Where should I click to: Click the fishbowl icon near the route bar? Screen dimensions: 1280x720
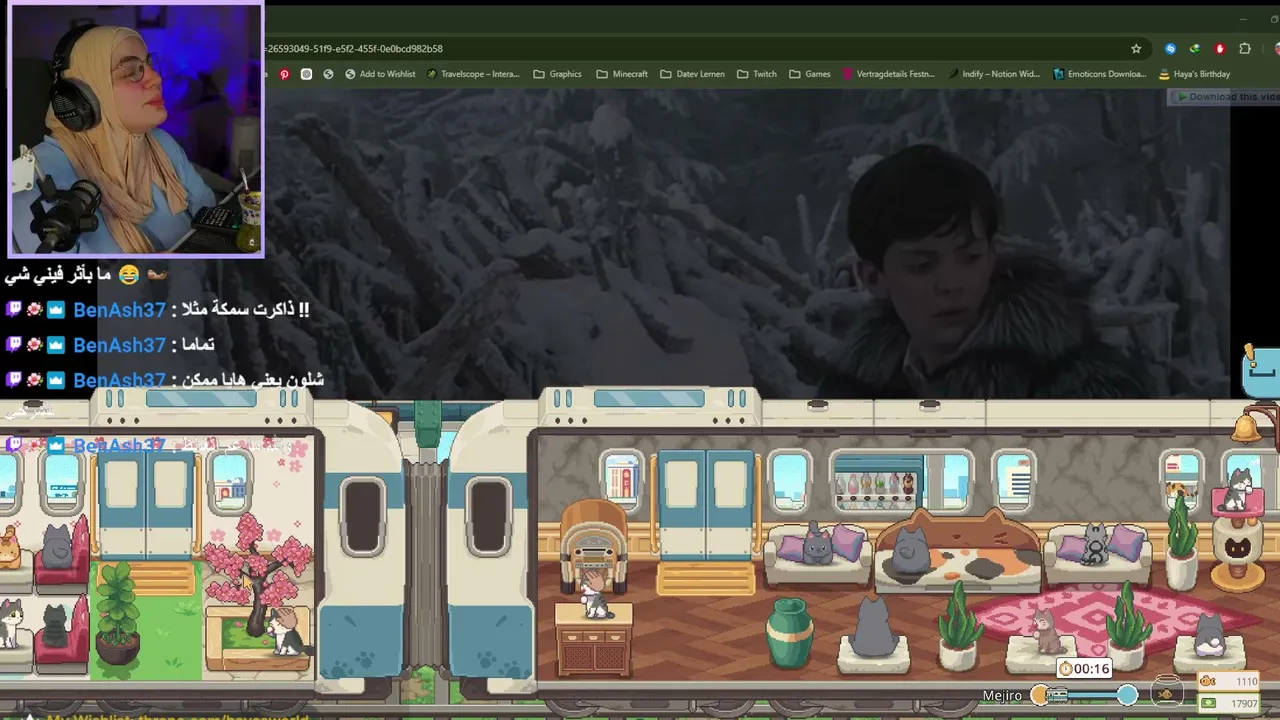pyautogui.click(x=1166, y=693)
